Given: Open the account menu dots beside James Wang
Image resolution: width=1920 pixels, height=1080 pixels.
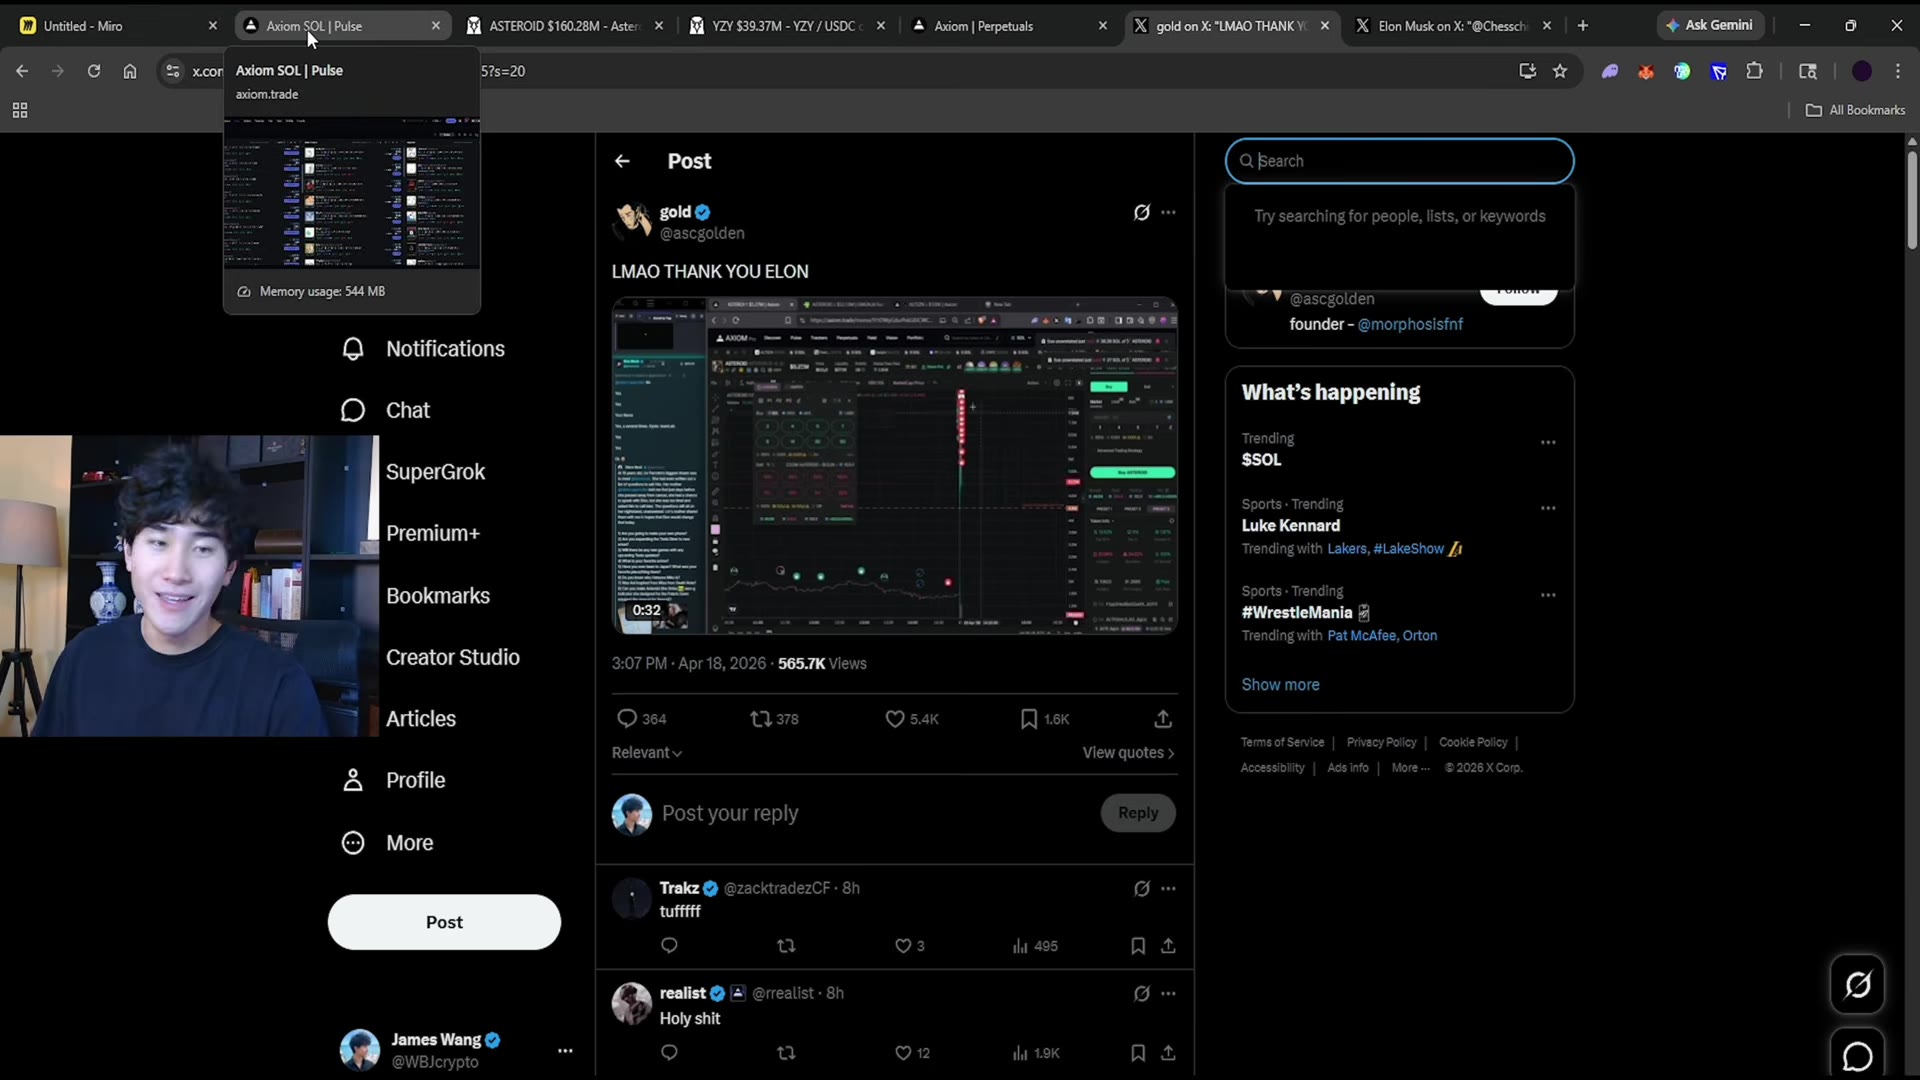Looking at the screenshot, I should coord(565,1051).
